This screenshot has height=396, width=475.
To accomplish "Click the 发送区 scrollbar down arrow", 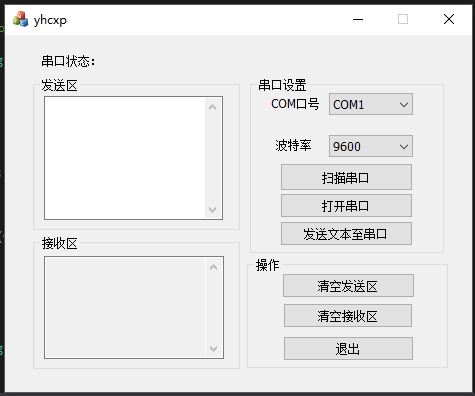I will 213,210.
